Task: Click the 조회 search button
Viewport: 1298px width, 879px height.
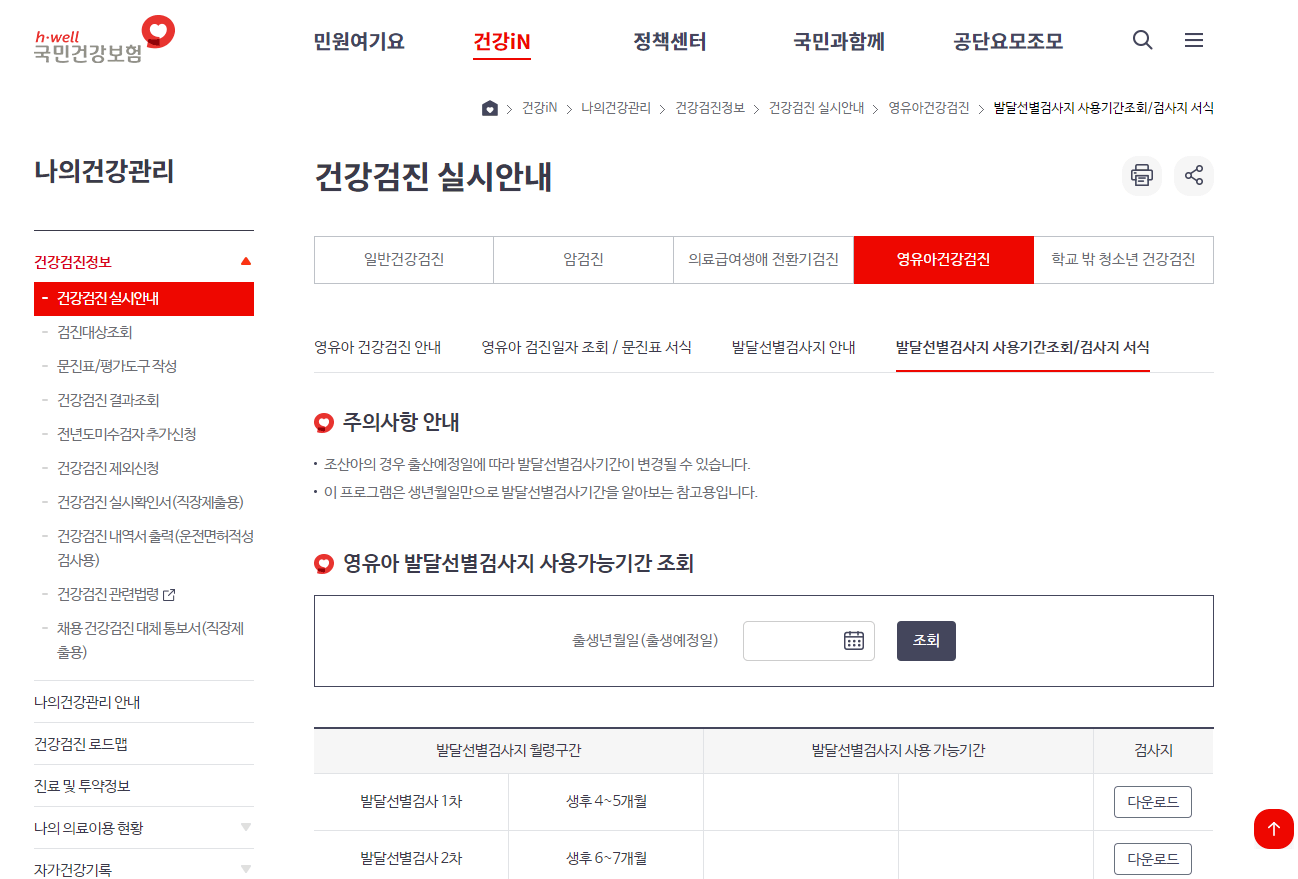Action: click(925, 640)
